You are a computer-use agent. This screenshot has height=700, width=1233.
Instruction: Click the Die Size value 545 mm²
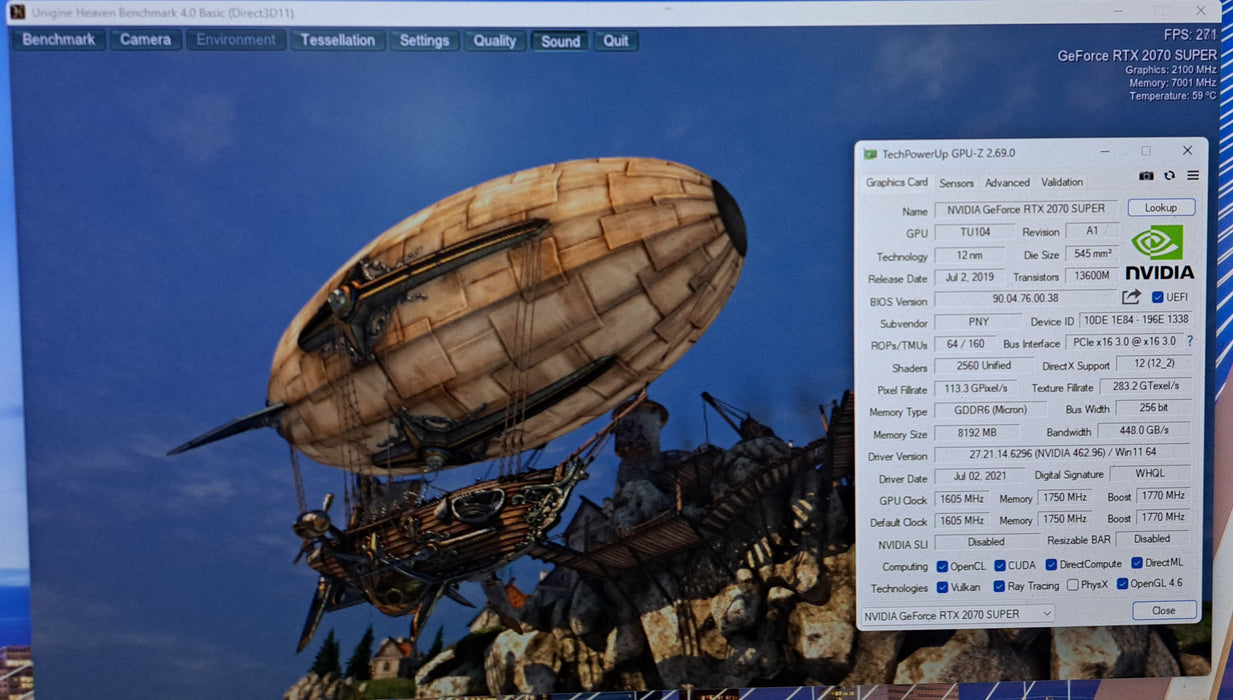coord(1091,254)
